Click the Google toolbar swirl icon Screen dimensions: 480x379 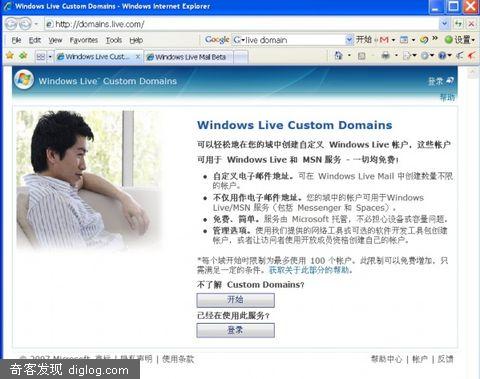[x=424, y=40]
